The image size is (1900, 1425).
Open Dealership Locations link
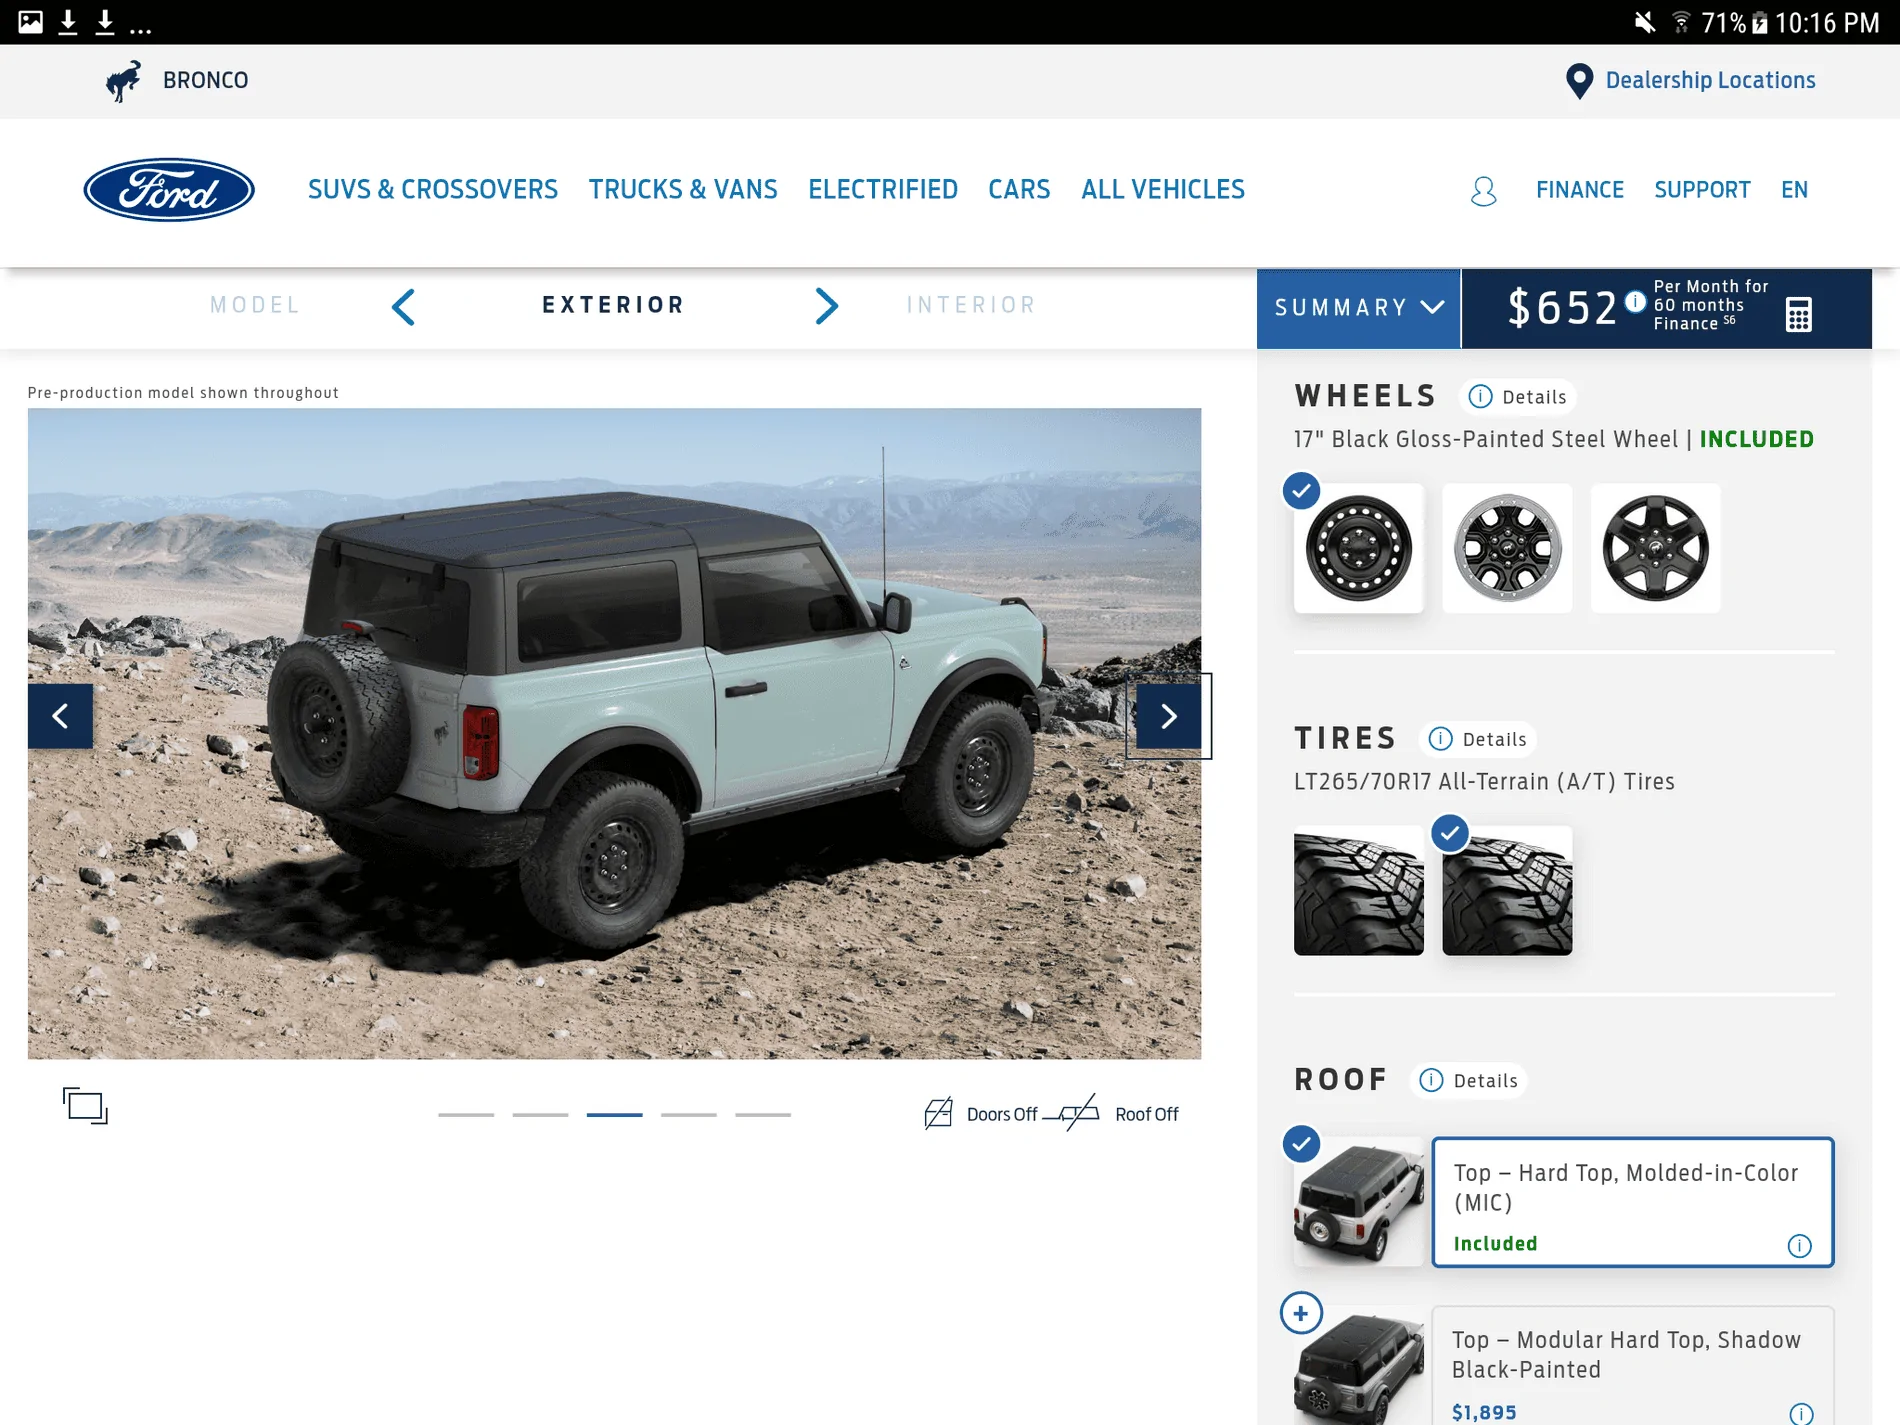click(1710, 81)
